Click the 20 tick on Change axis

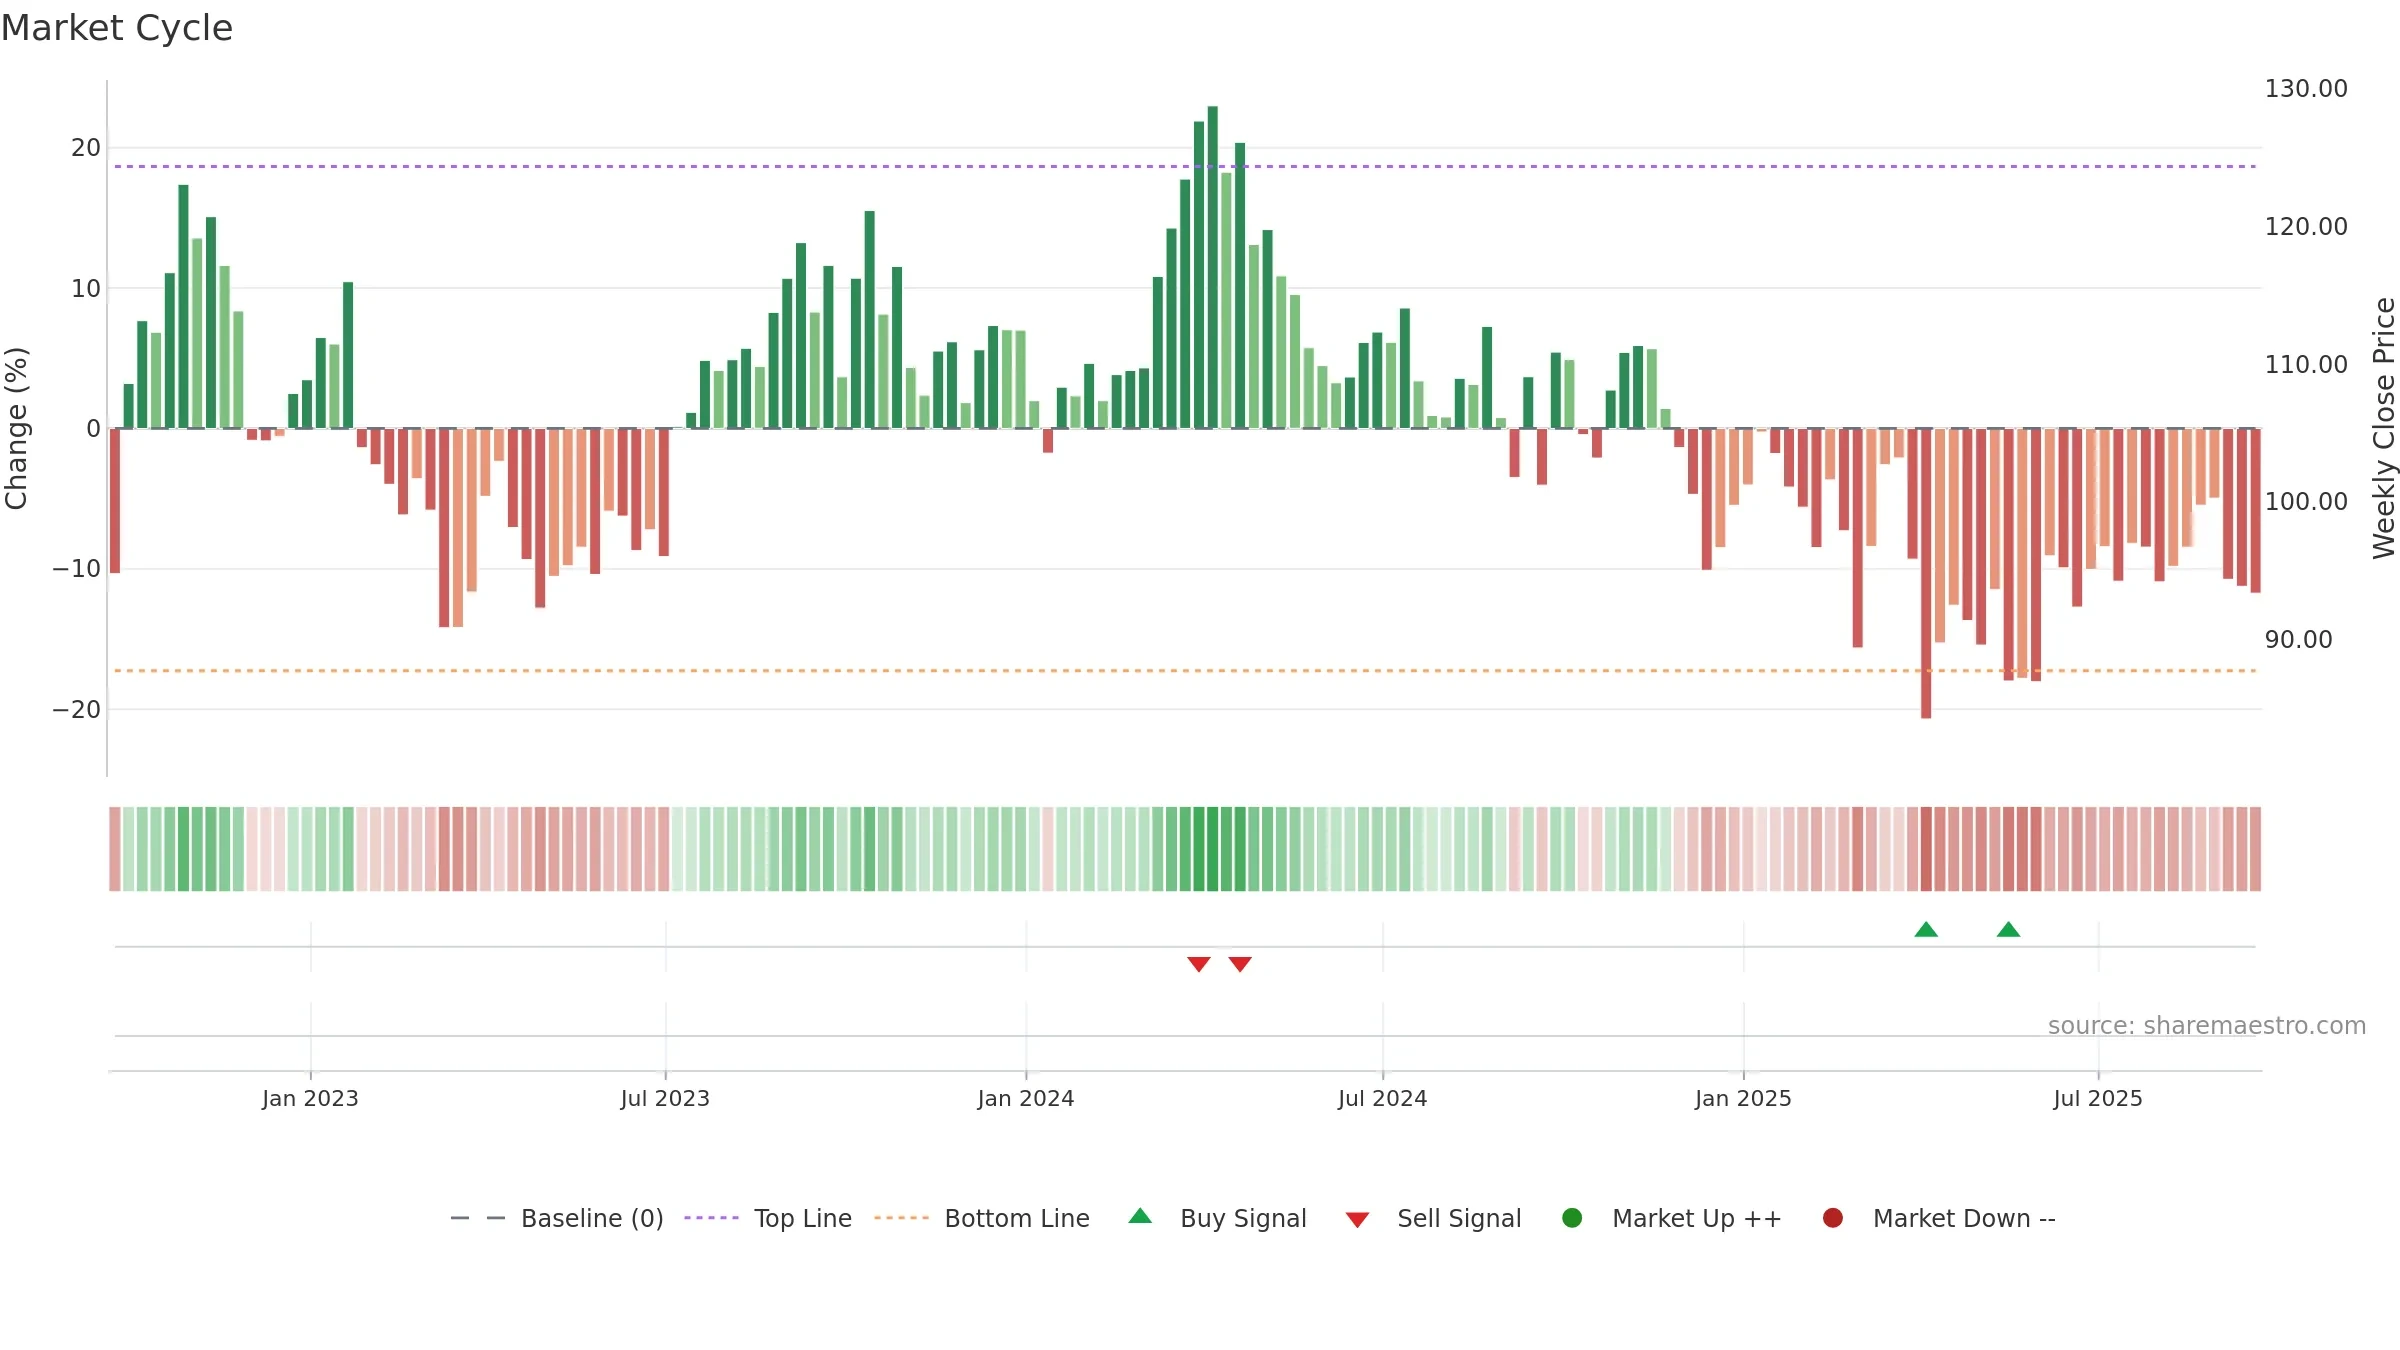tap(86, 148)
